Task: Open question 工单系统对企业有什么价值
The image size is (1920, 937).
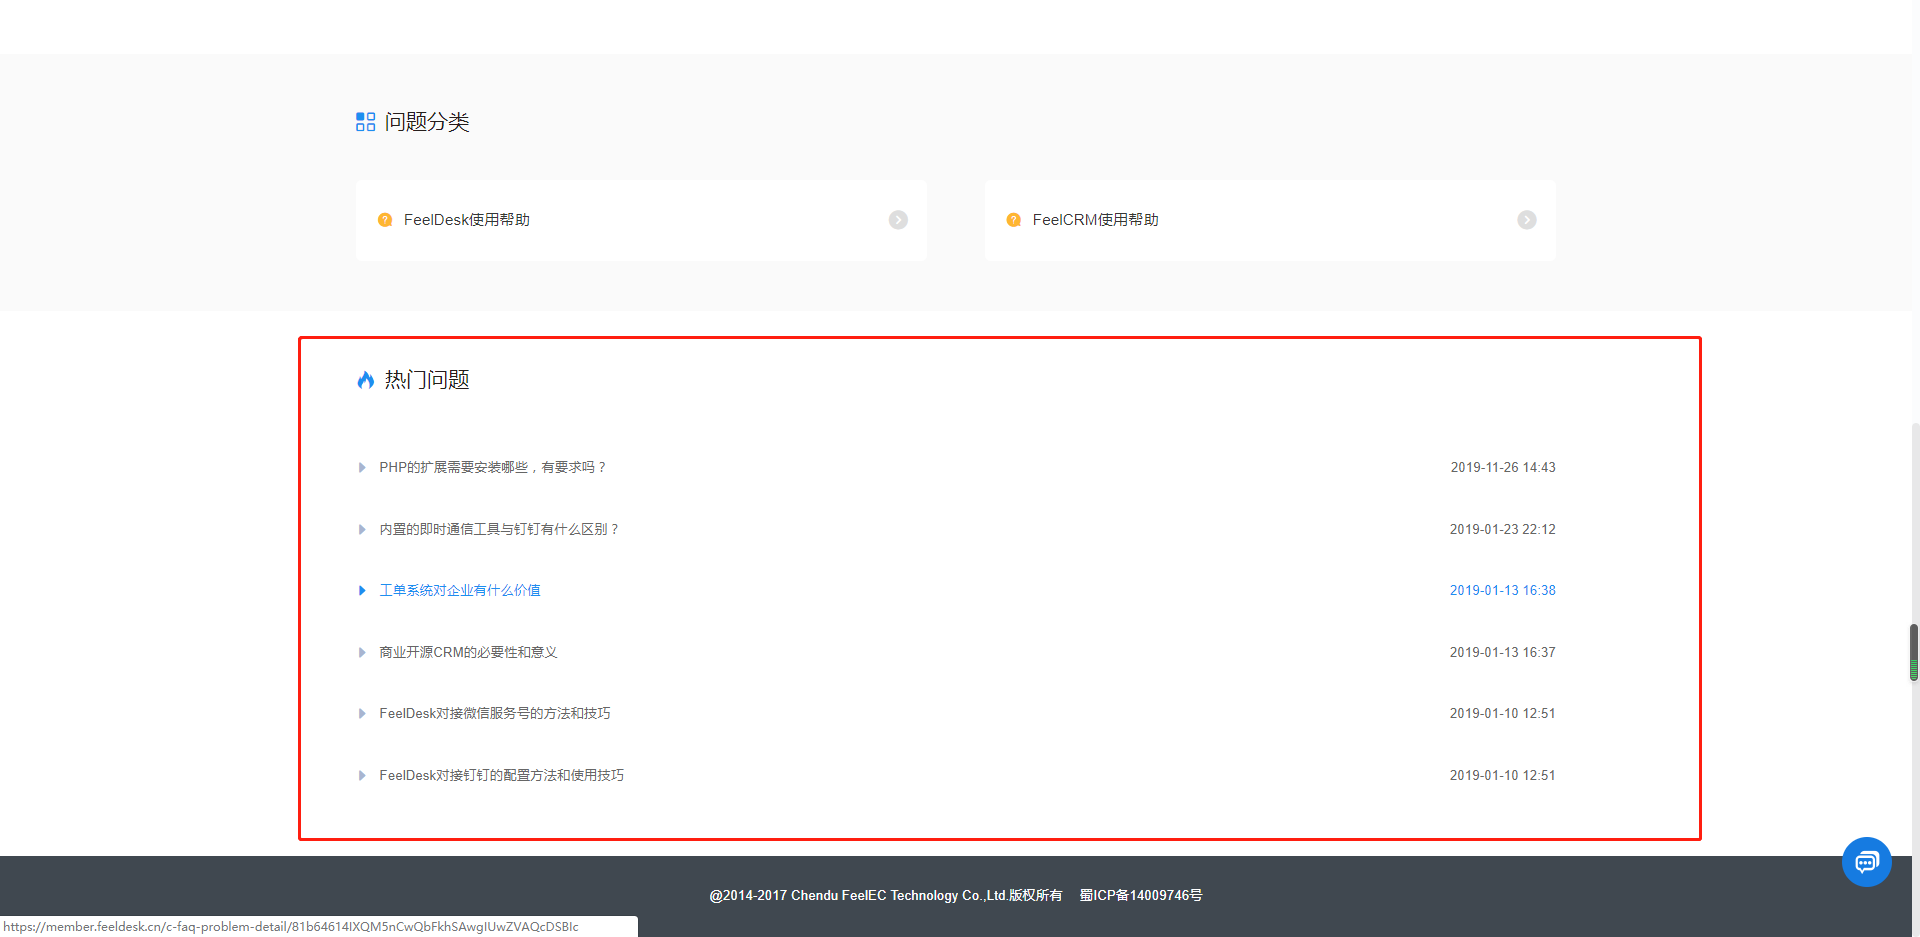Action: click(460, 590)
